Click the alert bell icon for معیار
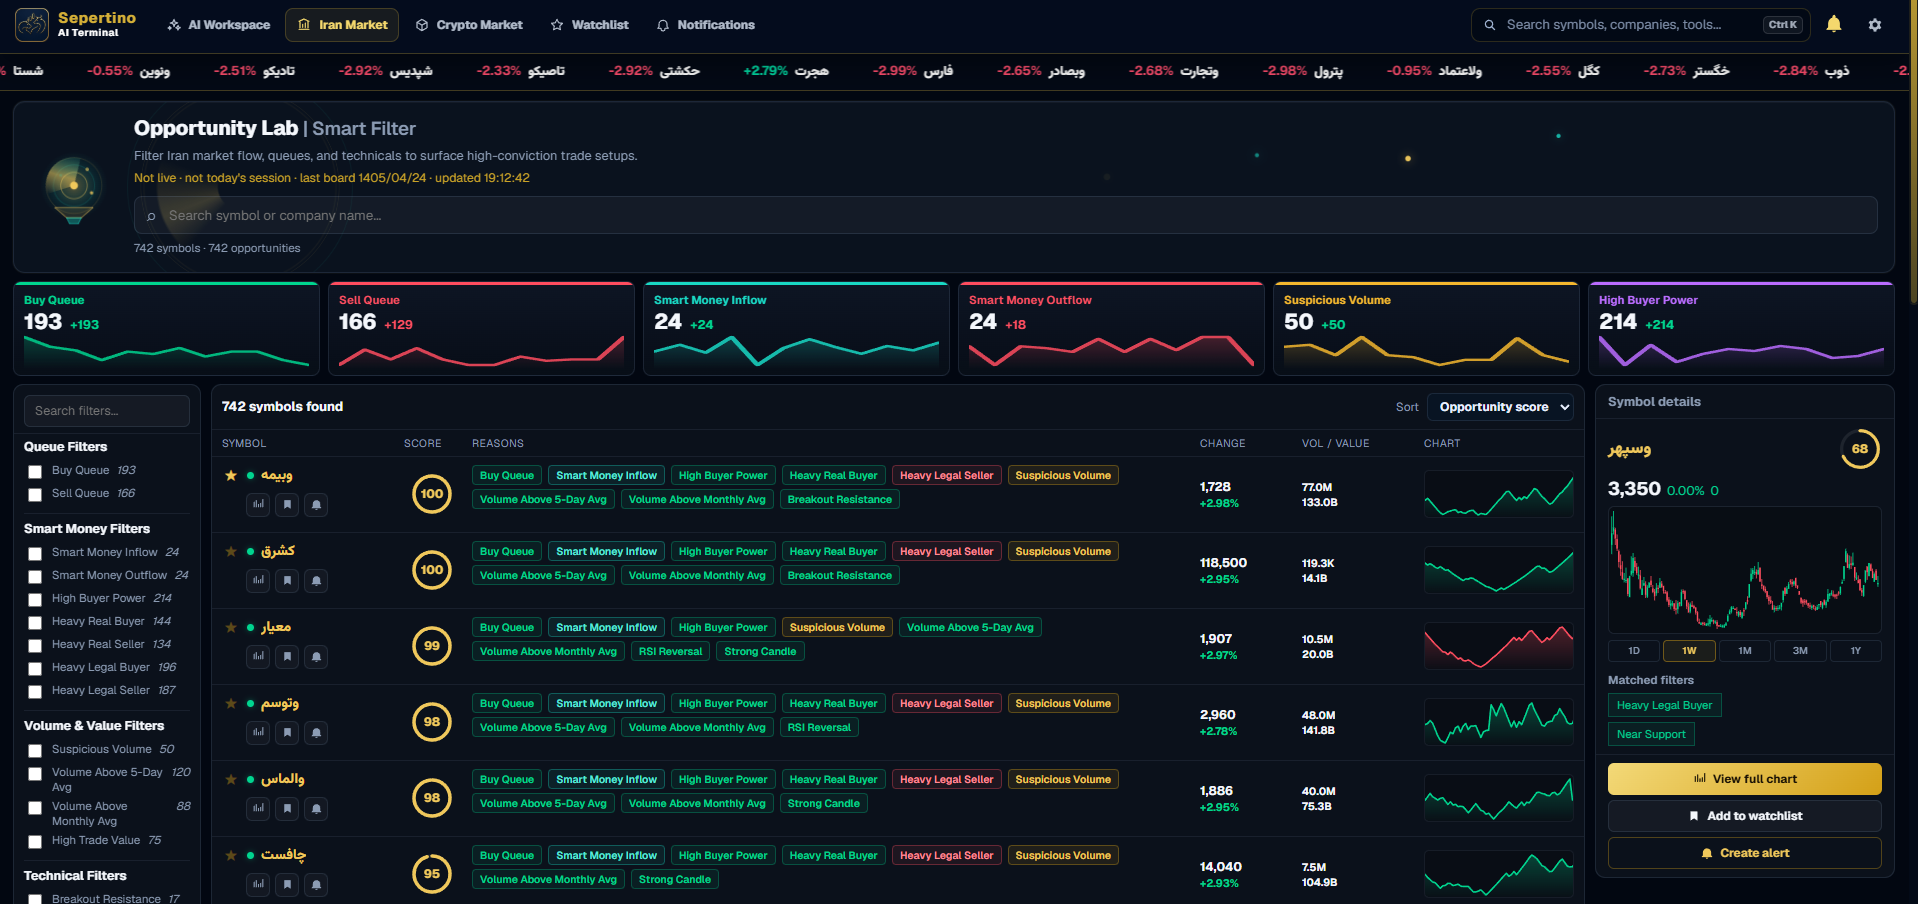1918x904 pixels. (316, 656)
